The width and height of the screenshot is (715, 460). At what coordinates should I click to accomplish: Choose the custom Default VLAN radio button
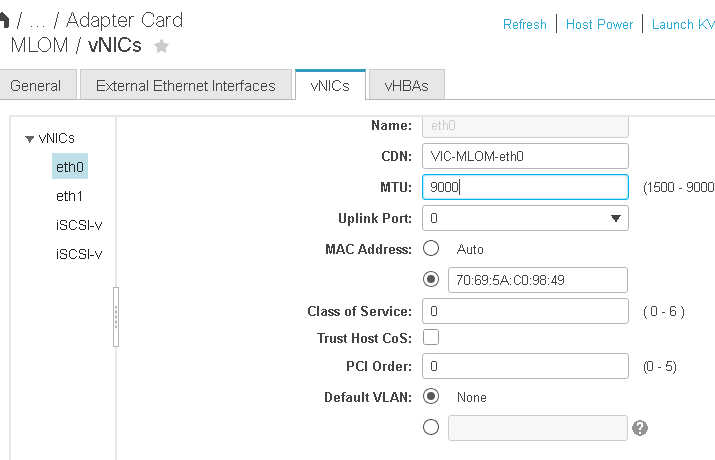431,428
